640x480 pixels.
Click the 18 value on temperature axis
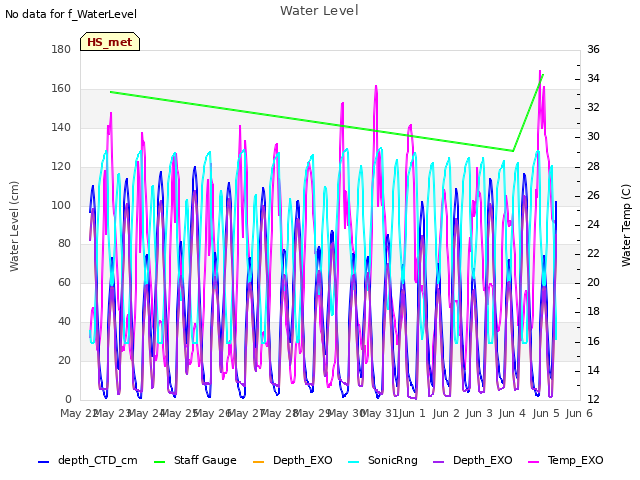(x=593, y=312)
